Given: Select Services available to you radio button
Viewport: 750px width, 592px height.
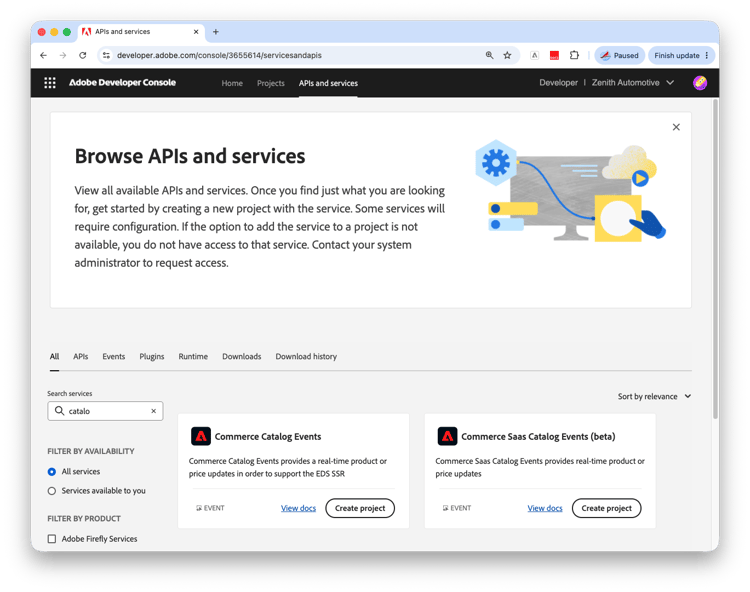Looking at the screenshot, I should (x=52, y=491).
